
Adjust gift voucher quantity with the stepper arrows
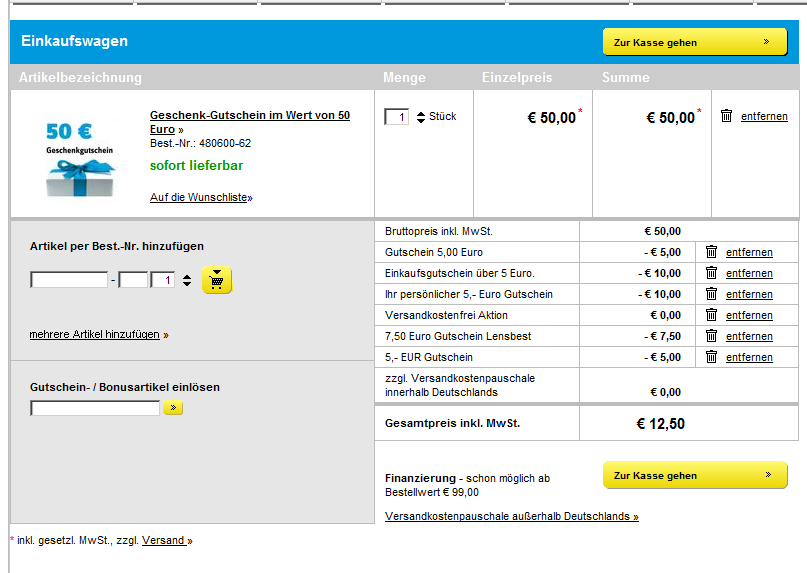pos(421,117)
